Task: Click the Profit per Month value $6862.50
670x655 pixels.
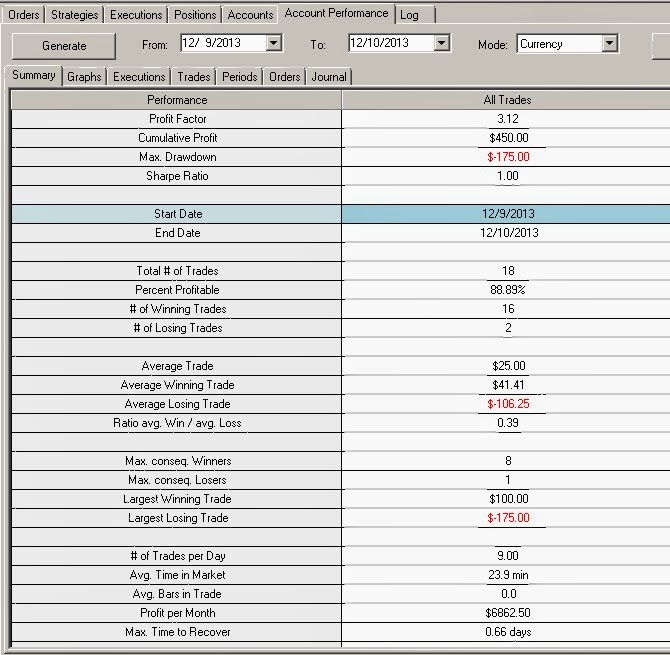Action: click(x=508, y=613)
